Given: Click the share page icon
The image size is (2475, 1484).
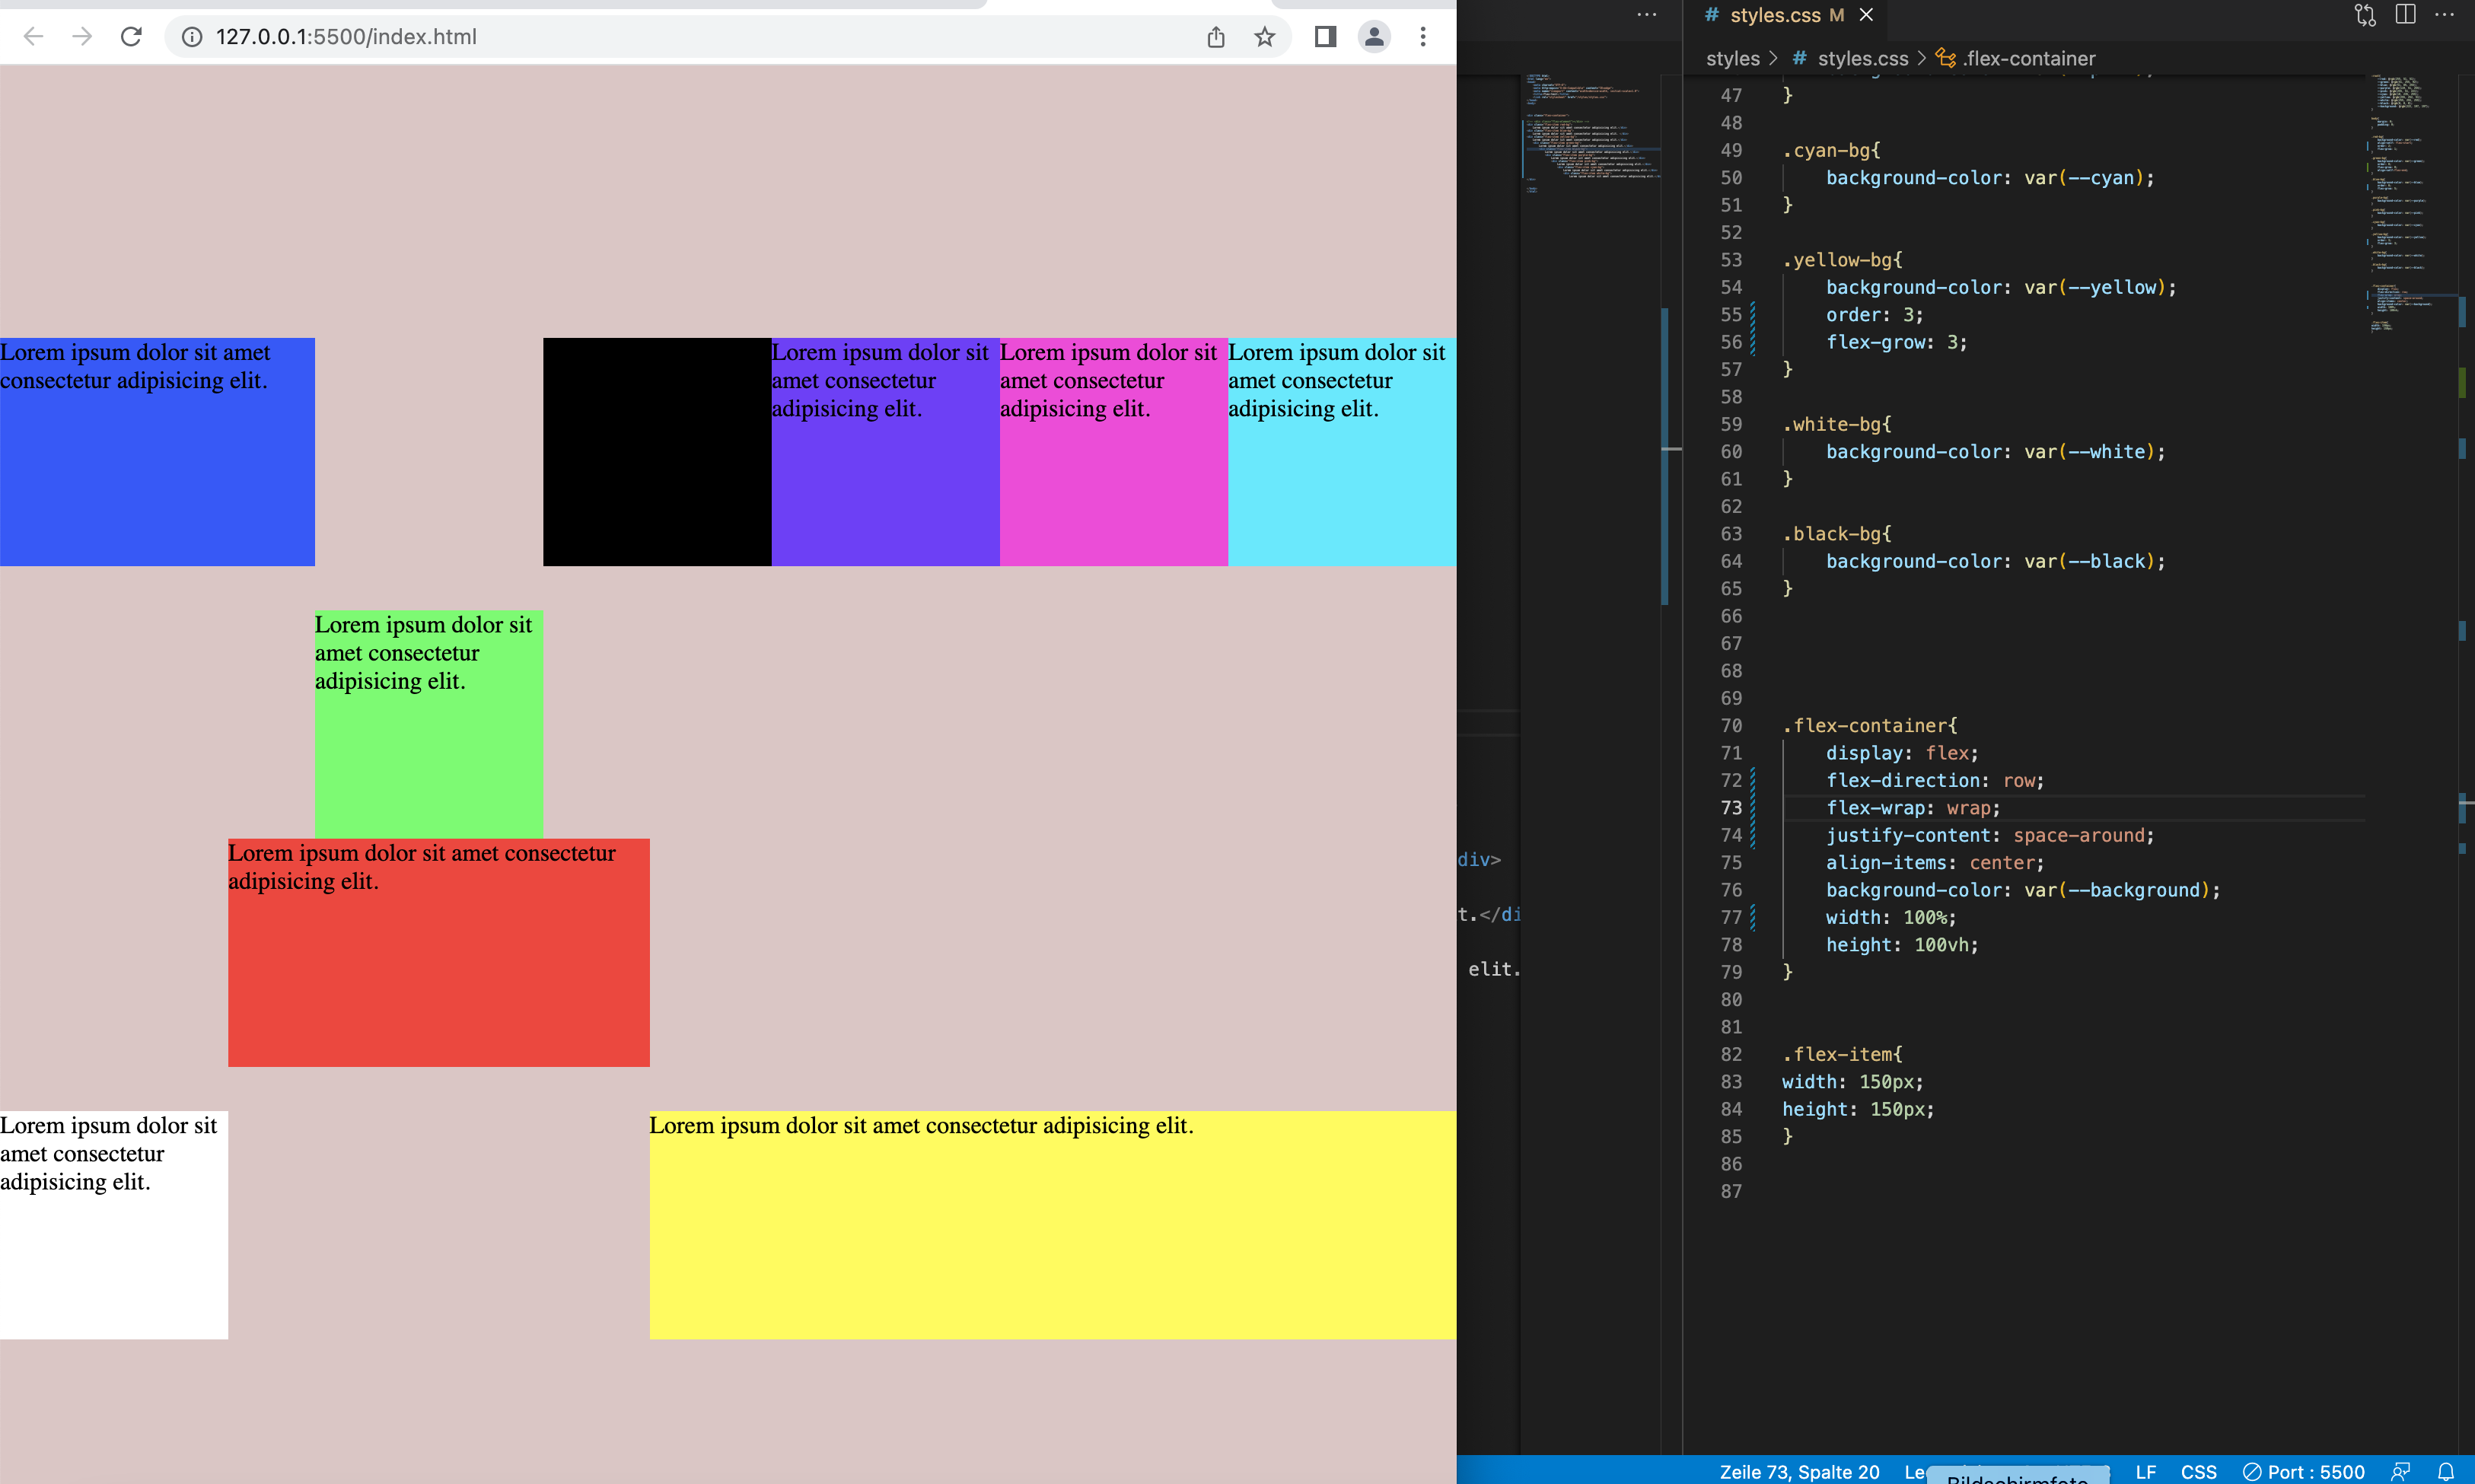Looking at the screenshot, I should tap(1215, 37).
